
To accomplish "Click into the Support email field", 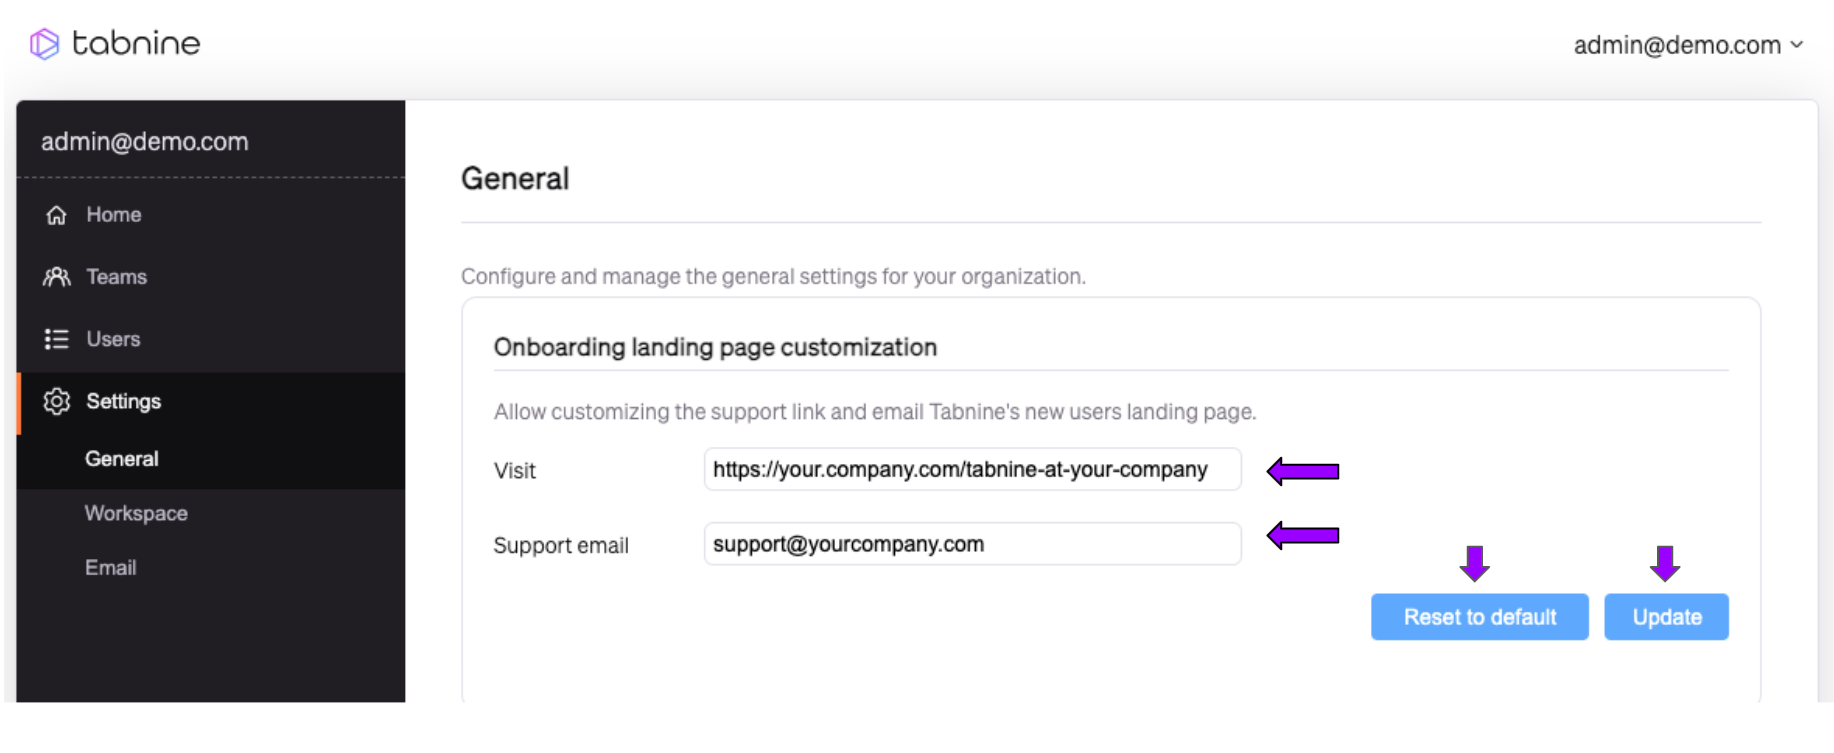I will (x=972, y=544).
